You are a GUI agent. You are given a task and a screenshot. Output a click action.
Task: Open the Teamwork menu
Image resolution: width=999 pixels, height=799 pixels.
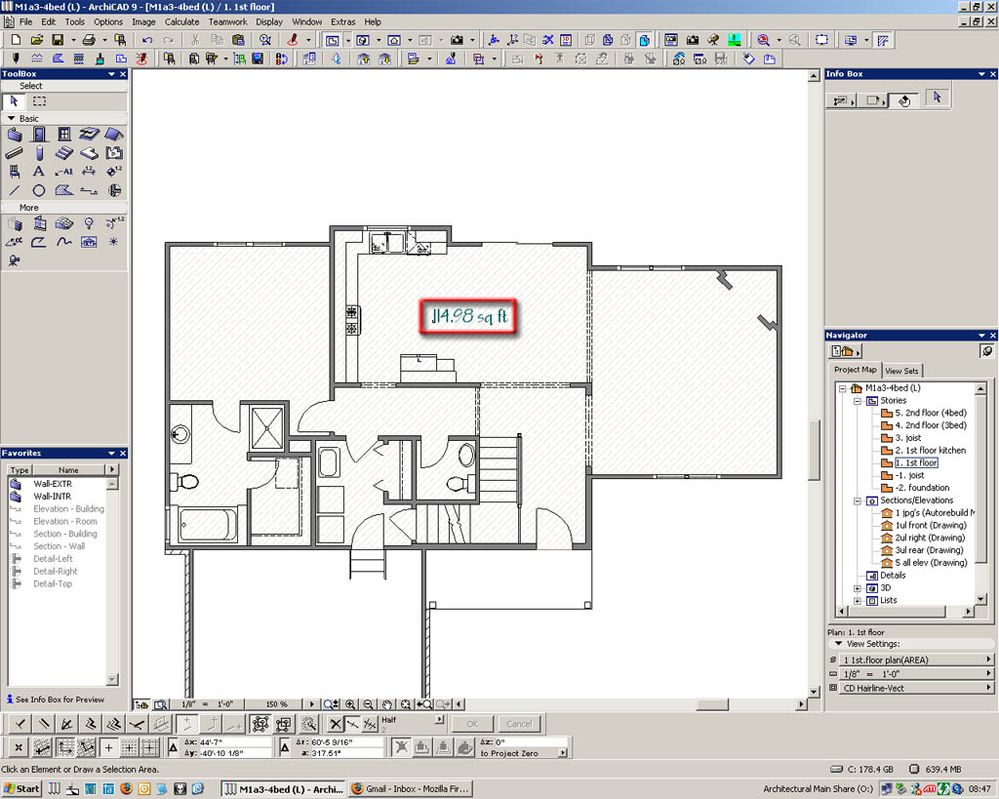pyautogui.click(x=228, y=21)
